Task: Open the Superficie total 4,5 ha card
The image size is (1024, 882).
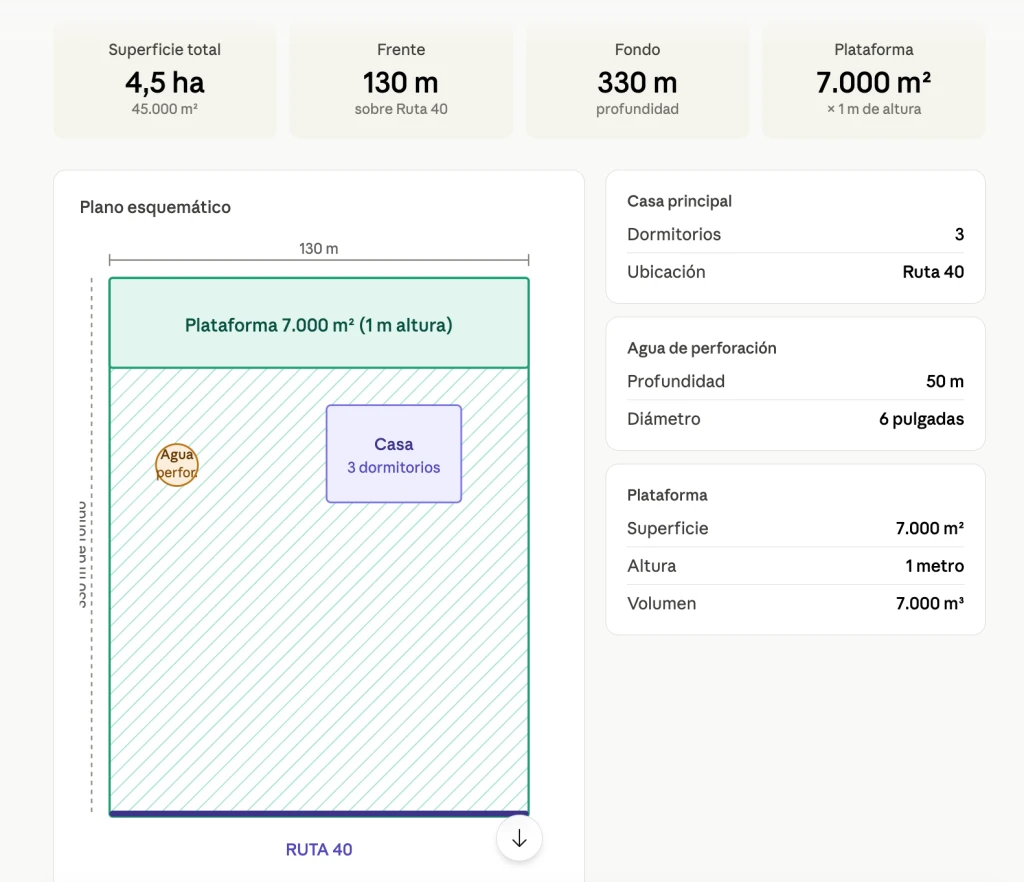Action: tap(165, 80)
